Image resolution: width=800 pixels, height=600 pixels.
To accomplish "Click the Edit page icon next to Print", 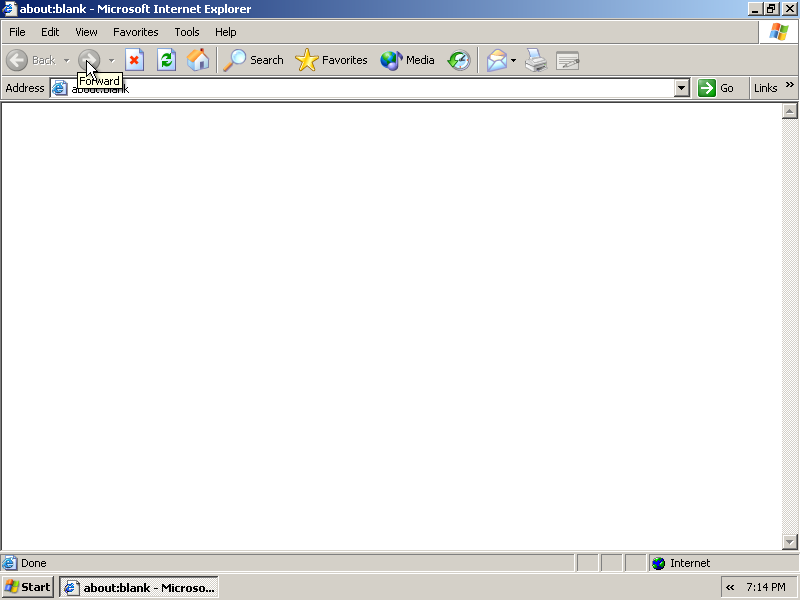I will [568, 60].
